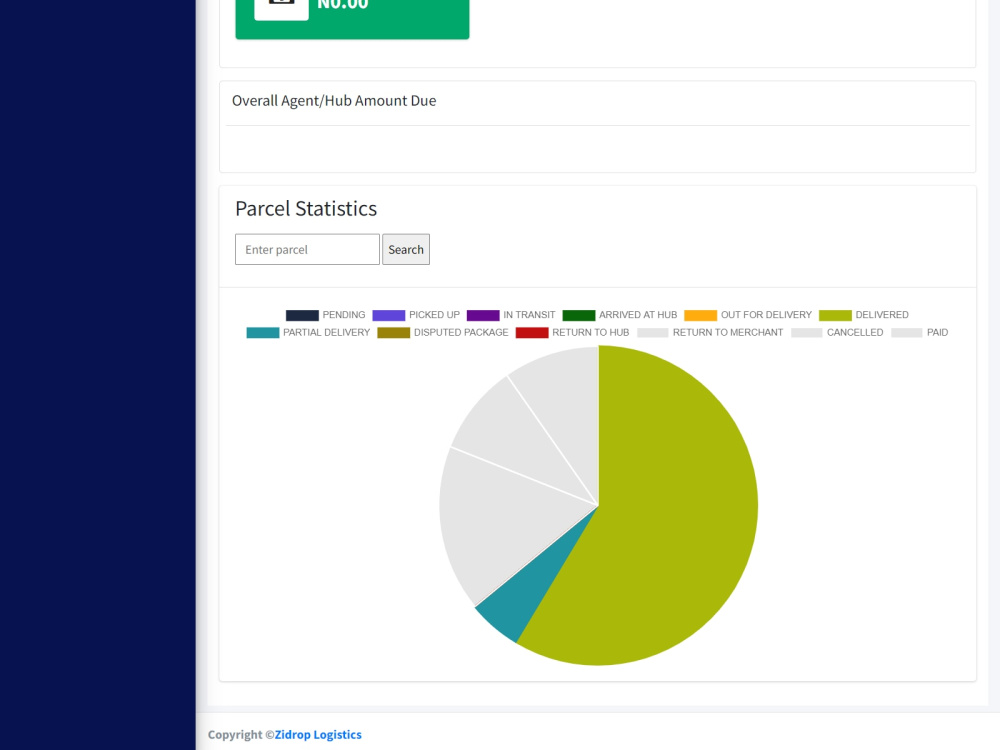This screenshot has width=1000, height=750.
Task: Select the Overall Agent/Hub Amount Due heading
Action: point(334,101)
